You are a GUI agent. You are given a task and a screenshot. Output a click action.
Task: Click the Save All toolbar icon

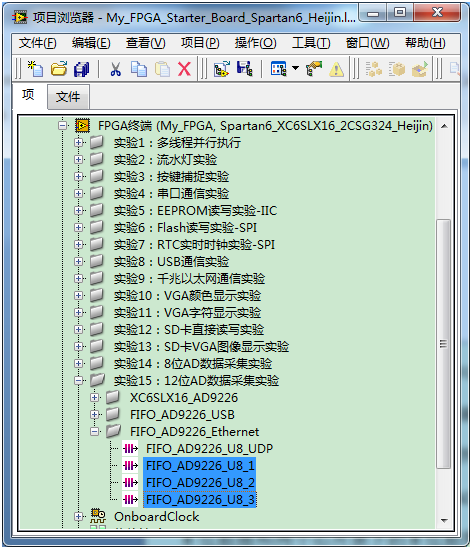[x=81, y=69]
